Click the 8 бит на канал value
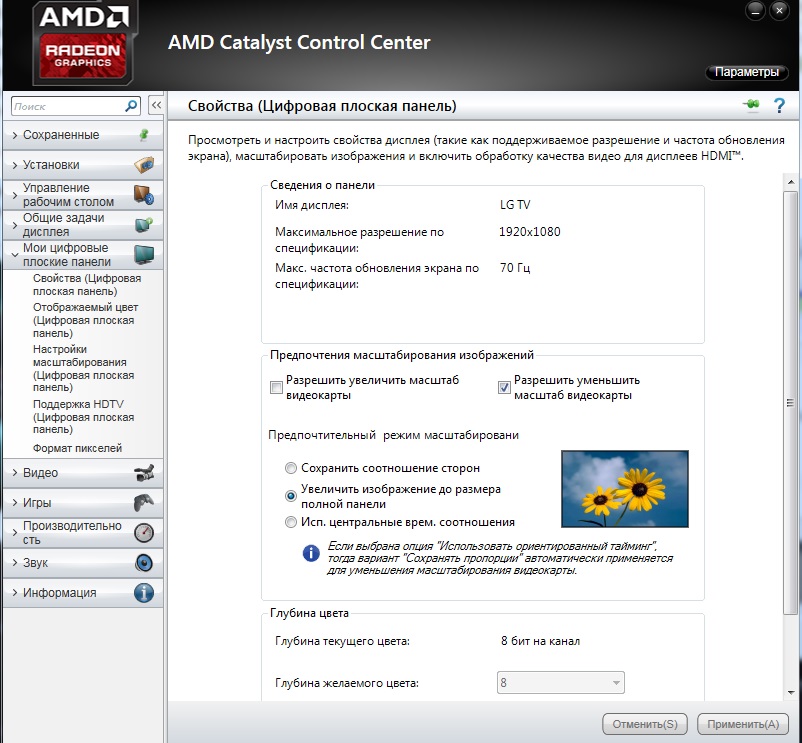The height and width of the screenshot is (743, 802). [541, 641]
